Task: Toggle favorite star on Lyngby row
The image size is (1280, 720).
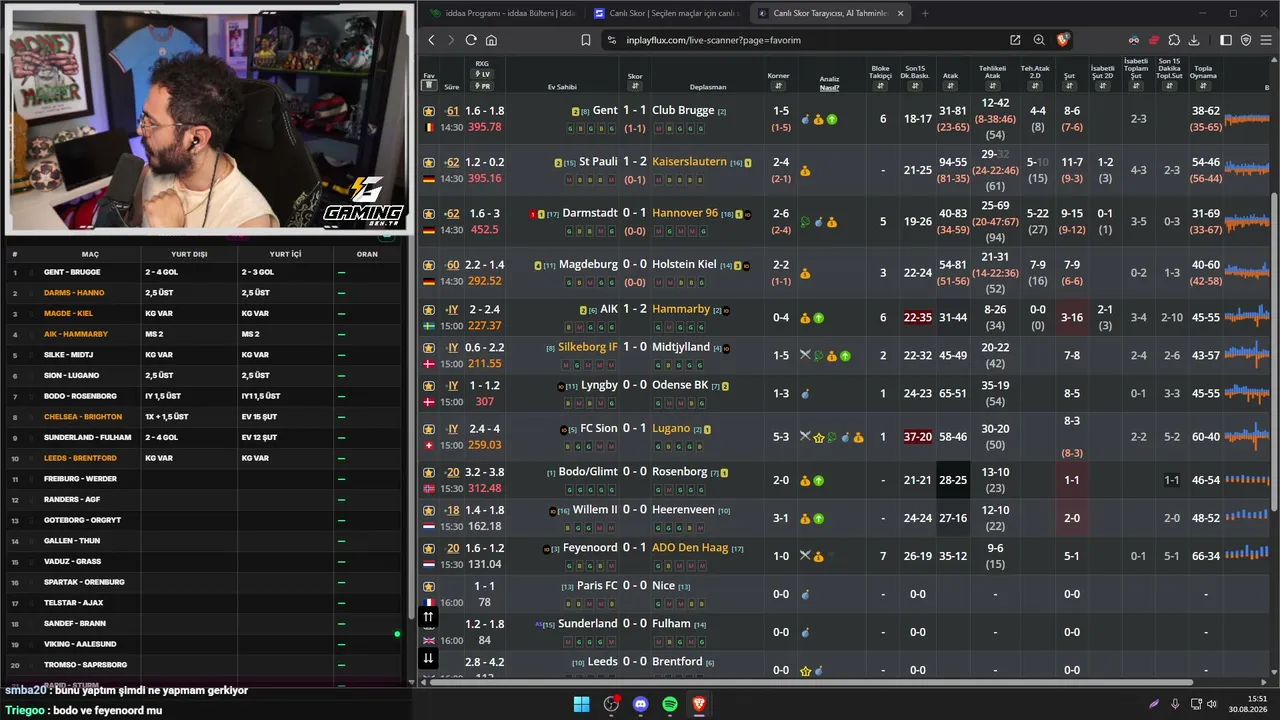Action: point(429,386)
